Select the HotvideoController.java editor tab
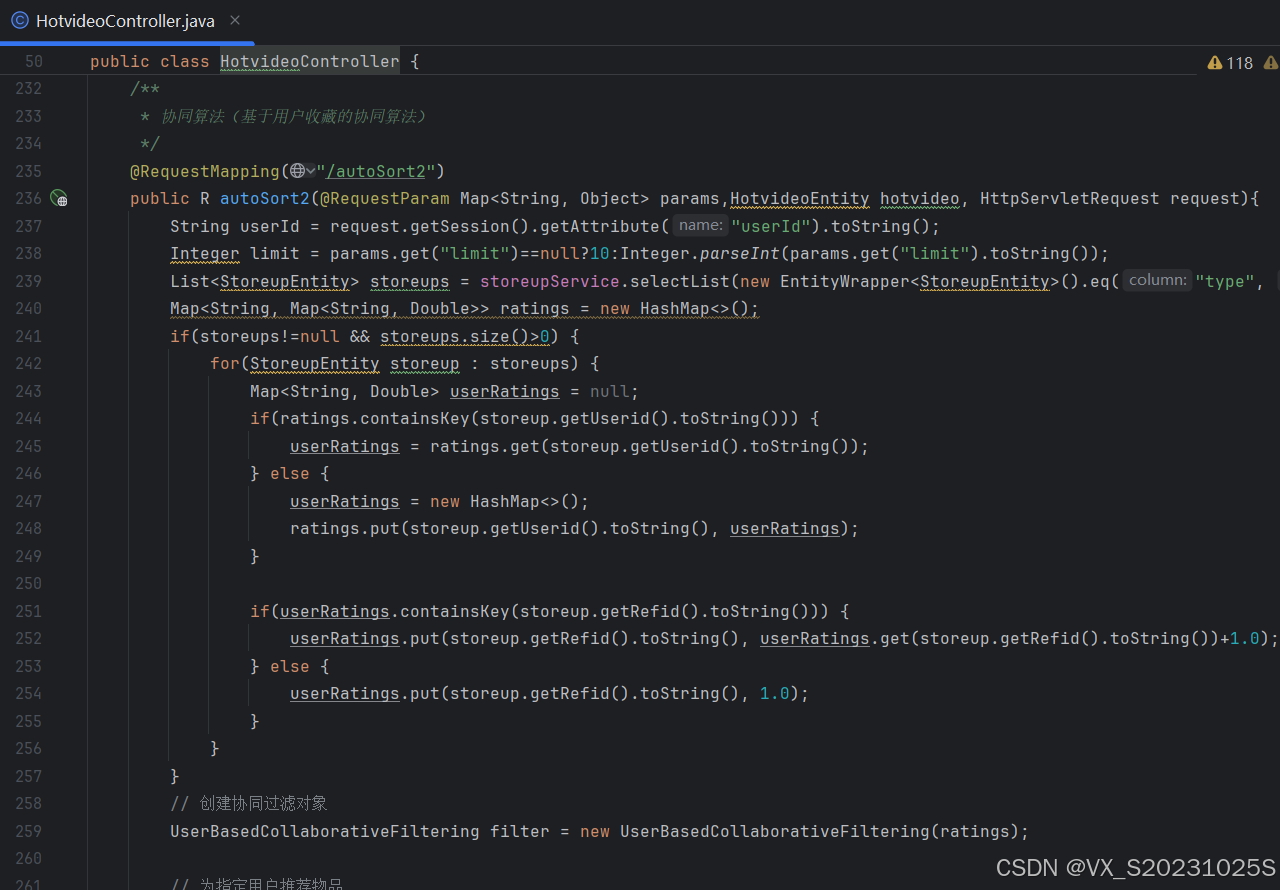This screenshot has height=890, width=1280. pos(127,21)
